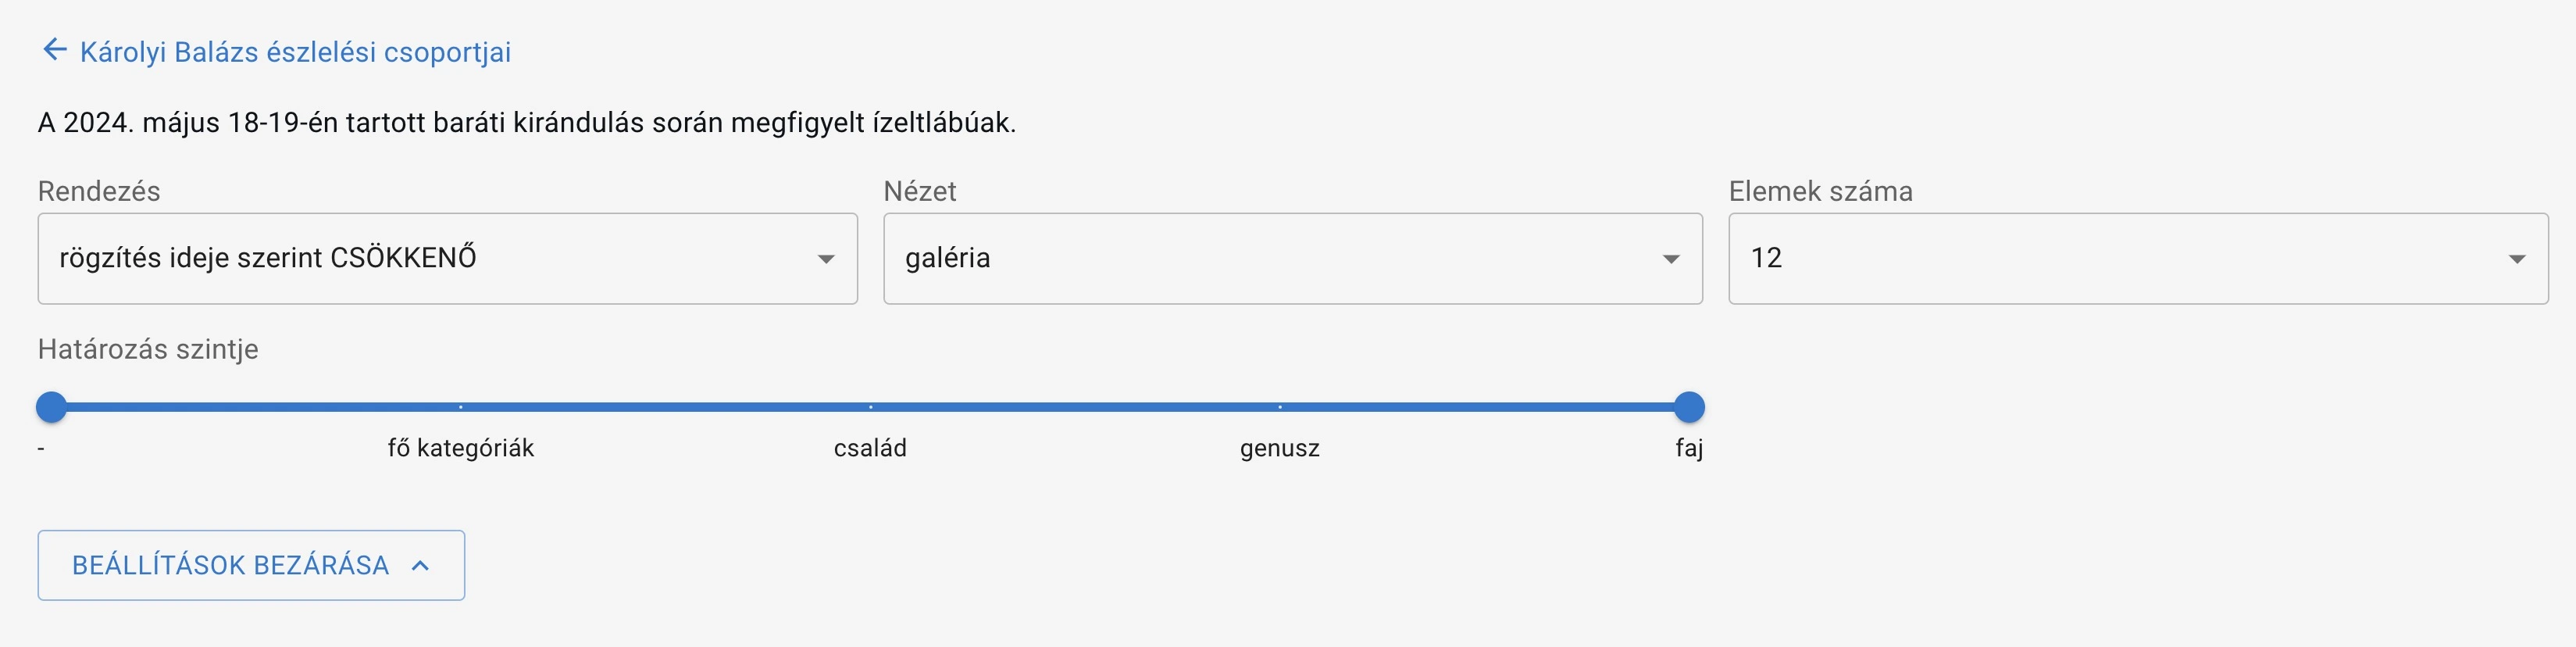This screenshot has width=2576, height=647.
Task: Click the back arrow to return
Action: click(x=52, y=49)
